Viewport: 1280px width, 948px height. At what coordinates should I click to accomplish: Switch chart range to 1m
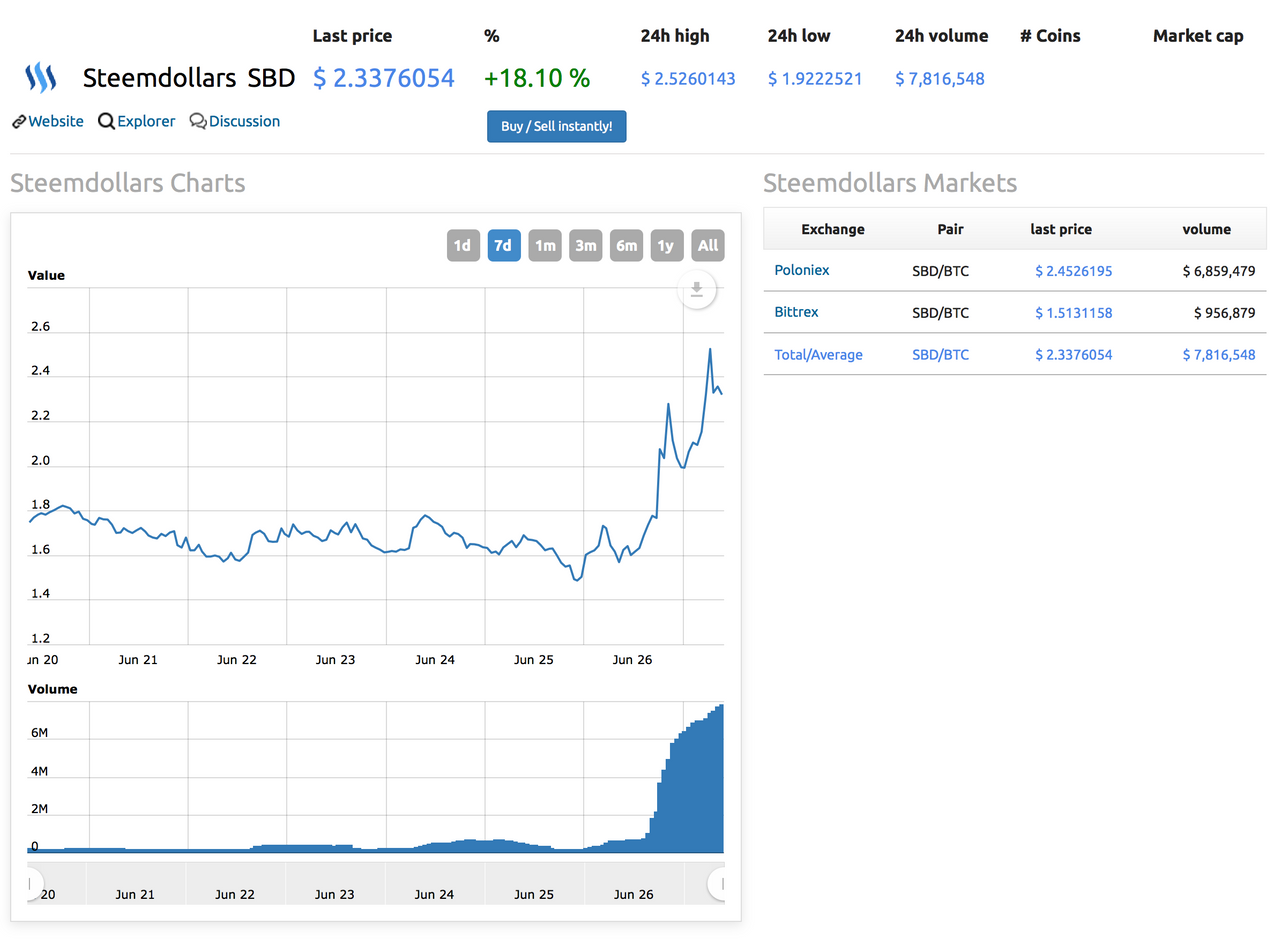pyautogui.click(x=545, y=246)
